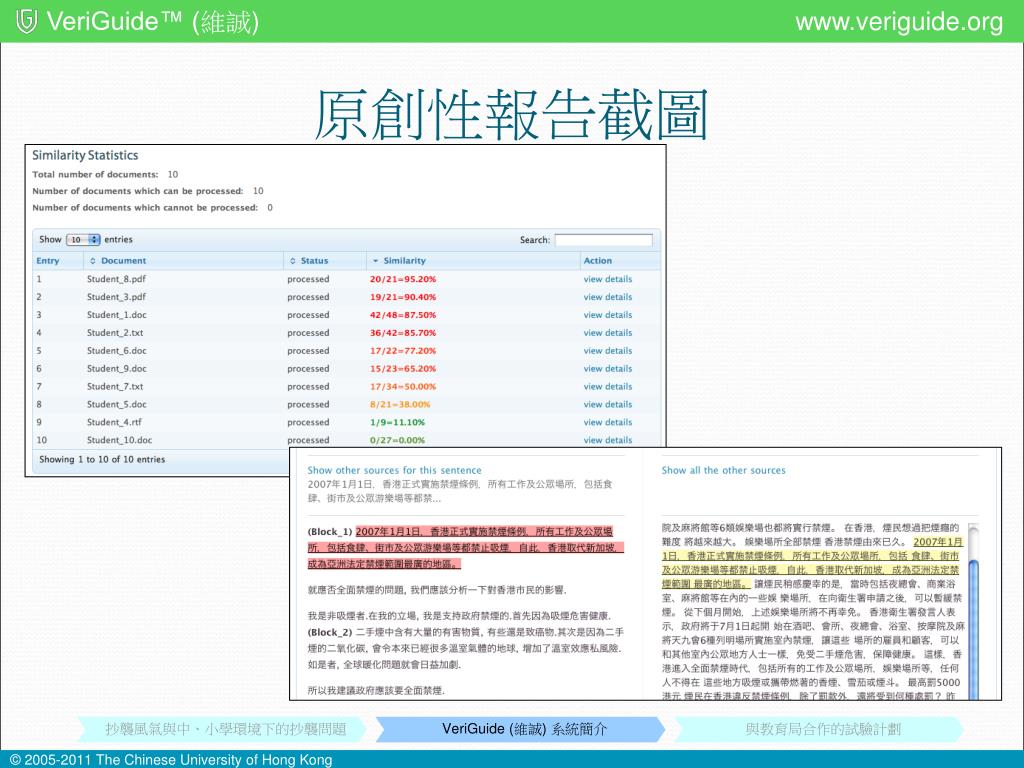Click the Search input field

click(x=603, y=240)
